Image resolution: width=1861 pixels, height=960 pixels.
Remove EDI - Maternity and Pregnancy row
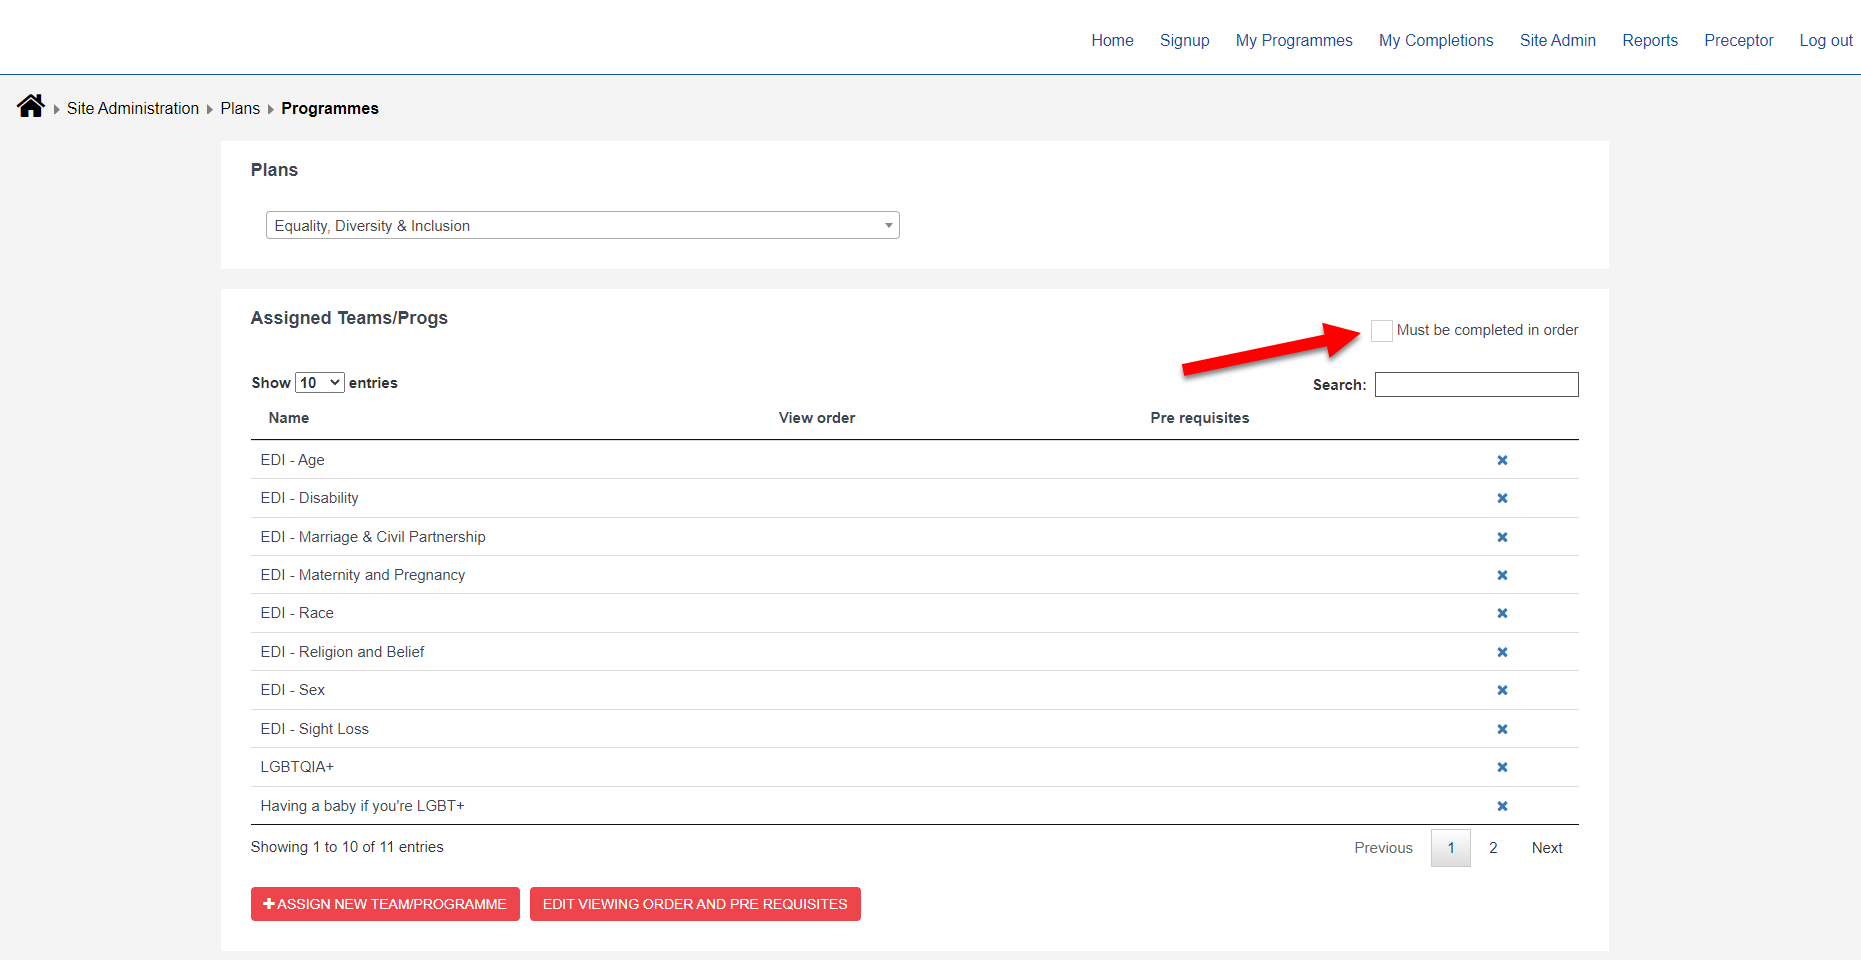(x=1502, y=575)
